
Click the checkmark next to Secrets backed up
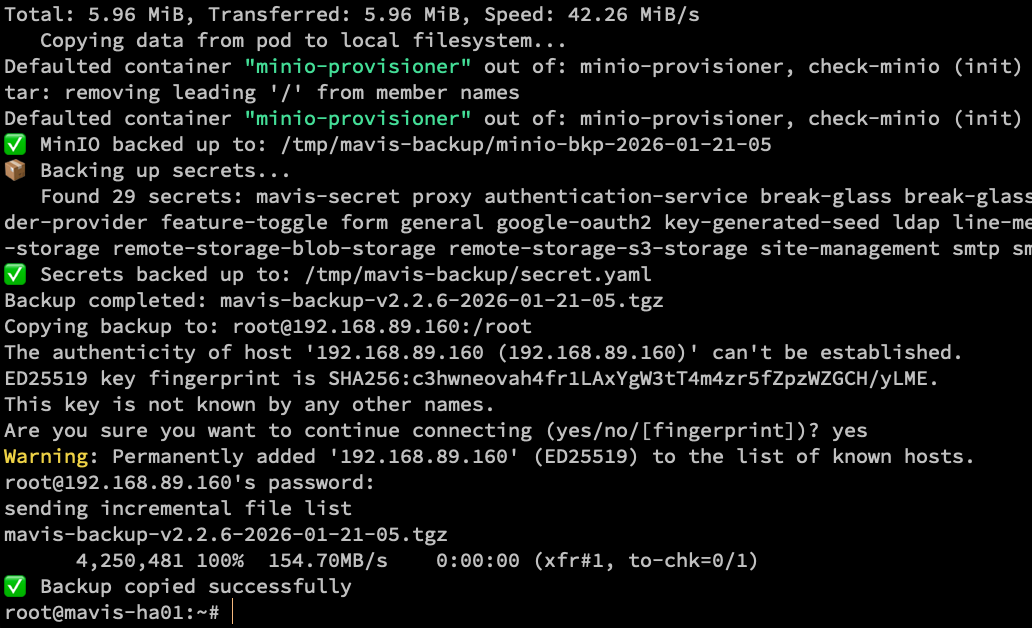pyautogui.click(x=14, y=275)
